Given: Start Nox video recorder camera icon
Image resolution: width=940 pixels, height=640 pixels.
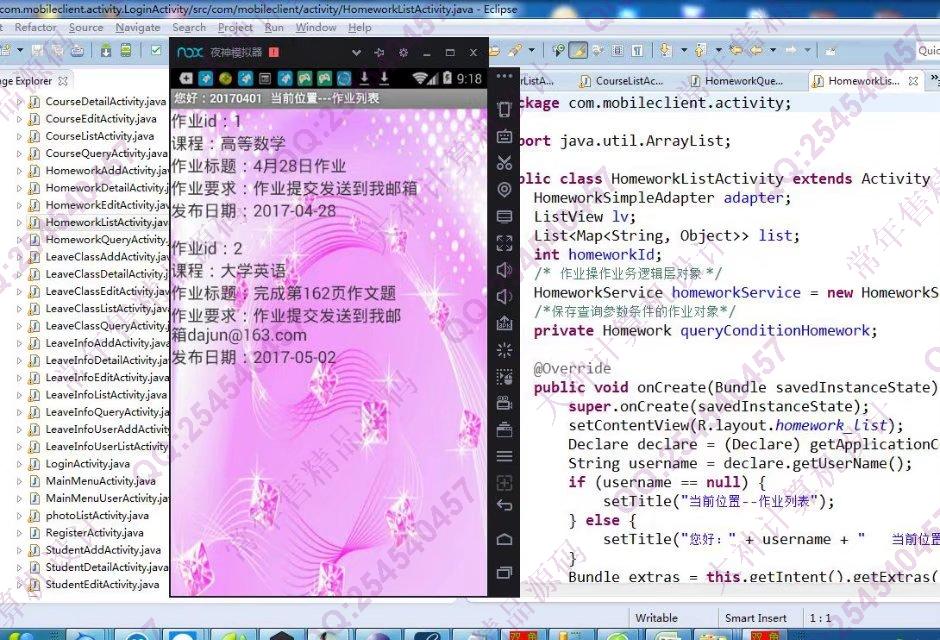Looking at the screenshot, I should [504, 403].
